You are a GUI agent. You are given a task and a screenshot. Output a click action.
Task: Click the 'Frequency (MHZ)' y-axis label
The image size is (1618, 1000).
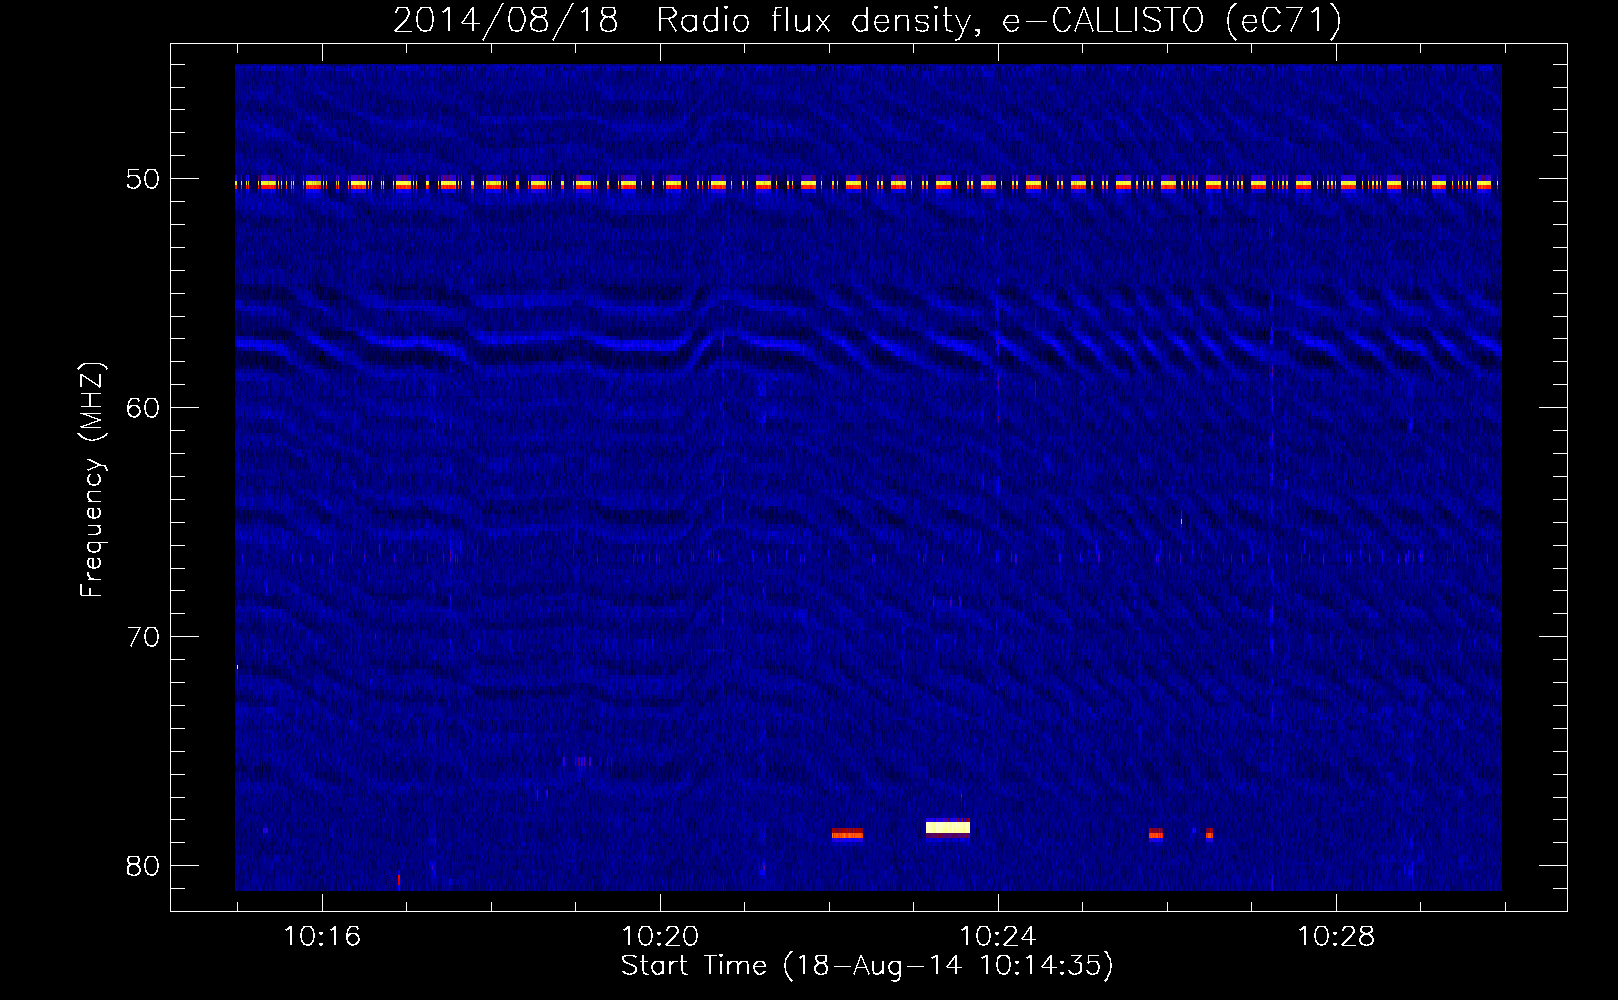91,480
